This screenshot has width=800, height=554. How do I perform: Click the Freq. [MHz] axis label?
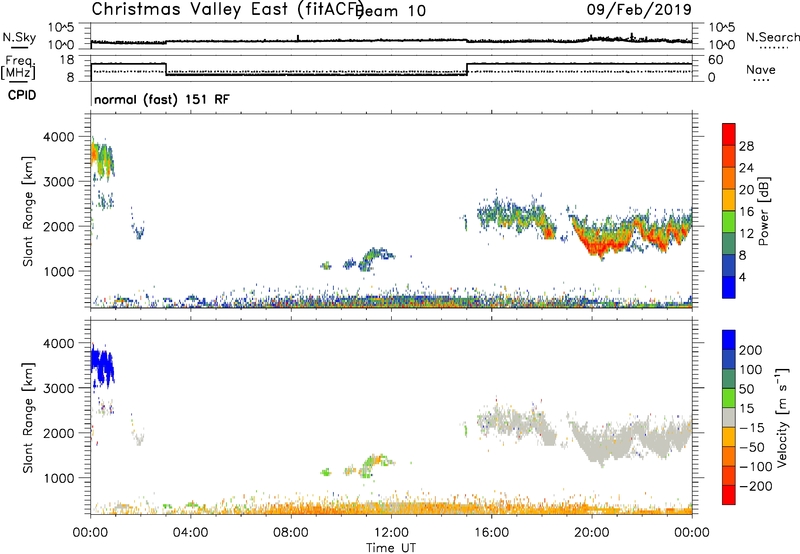click(18, 68)
